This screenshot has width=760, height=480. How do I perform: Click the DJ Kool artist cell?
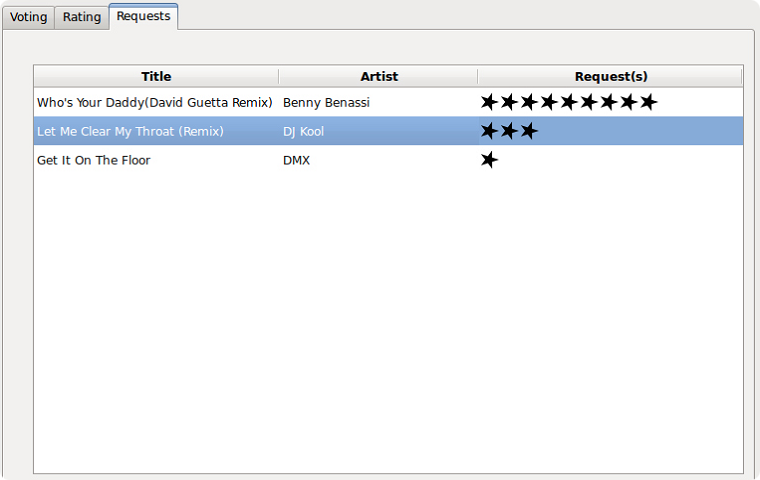click(303, 131)
